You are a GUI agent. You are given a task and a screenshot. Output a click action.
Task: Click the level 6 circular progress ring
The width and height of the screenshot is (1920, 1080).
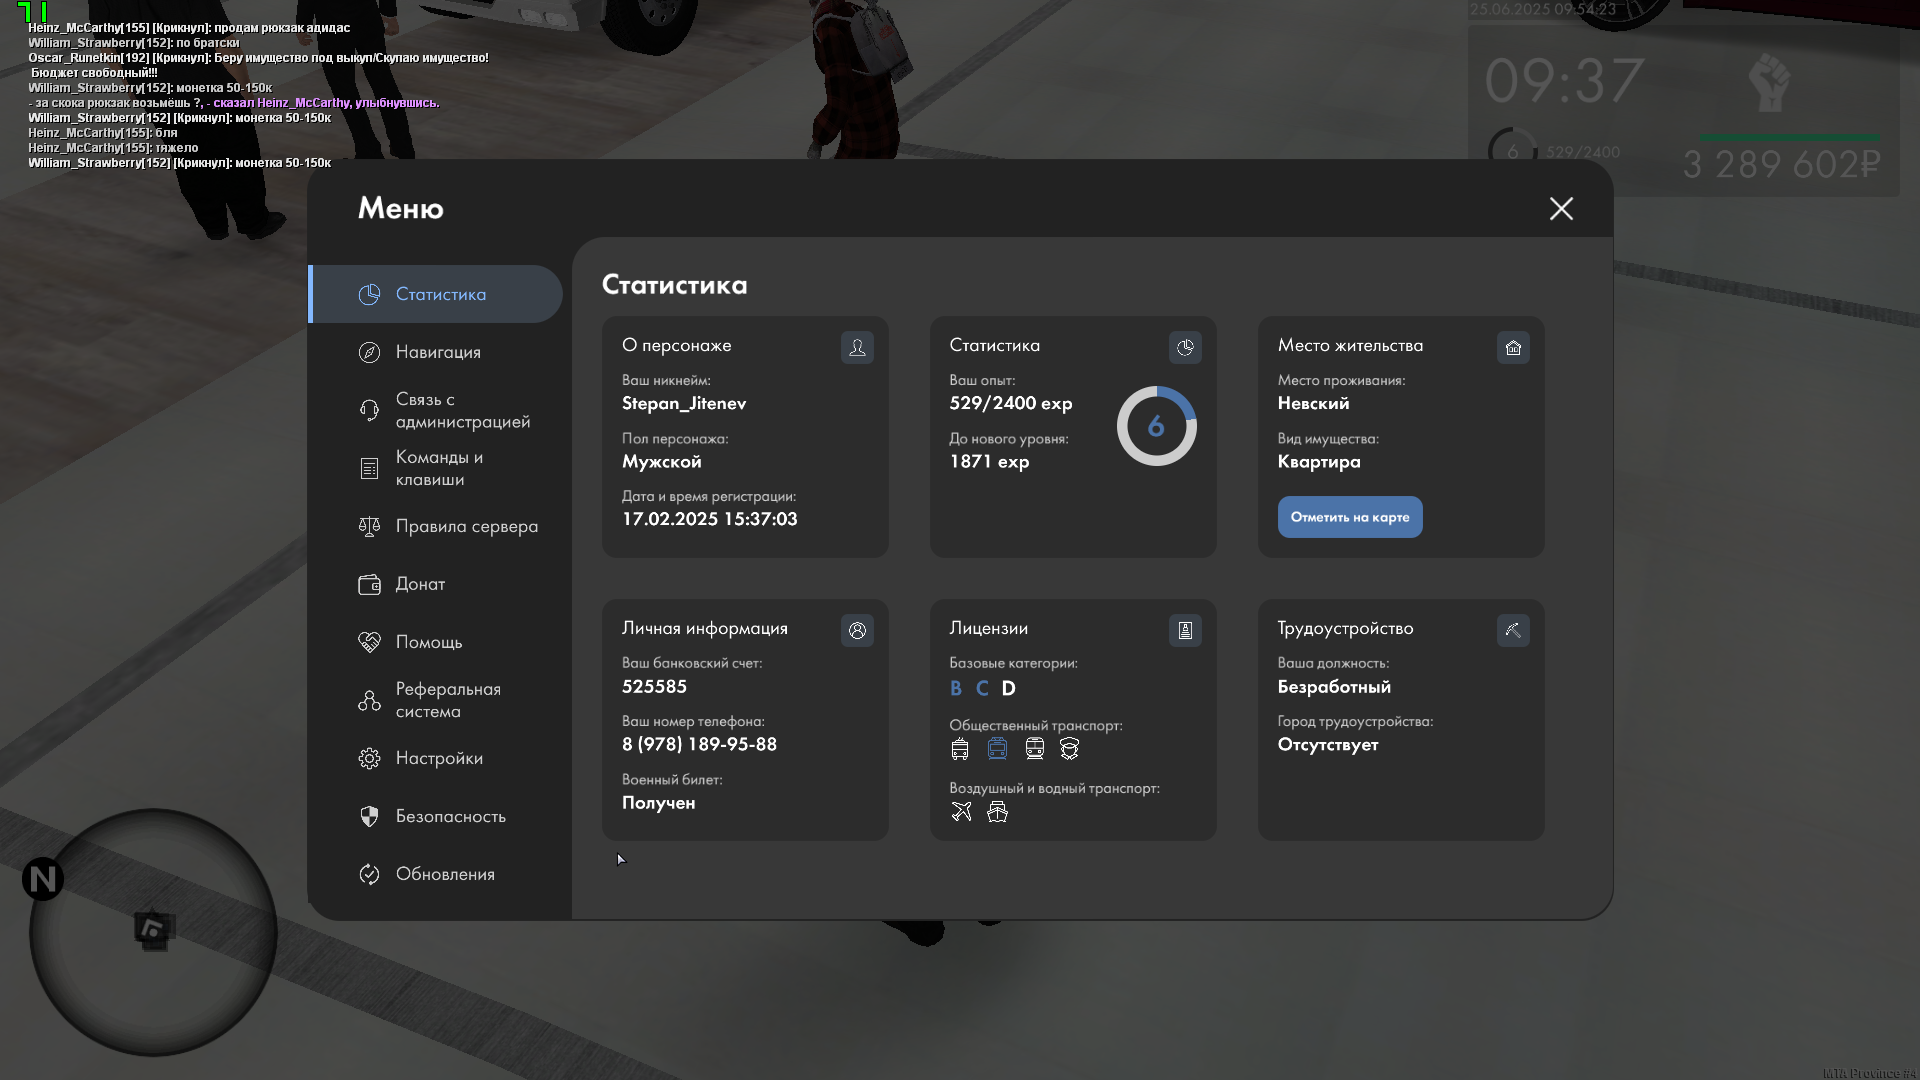[1156, 426]
